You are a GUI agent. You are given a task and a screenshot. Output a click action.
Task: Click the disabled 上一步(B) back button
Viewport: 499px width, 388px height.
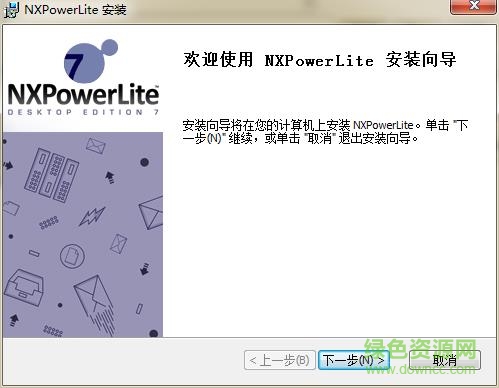[280, 360]
